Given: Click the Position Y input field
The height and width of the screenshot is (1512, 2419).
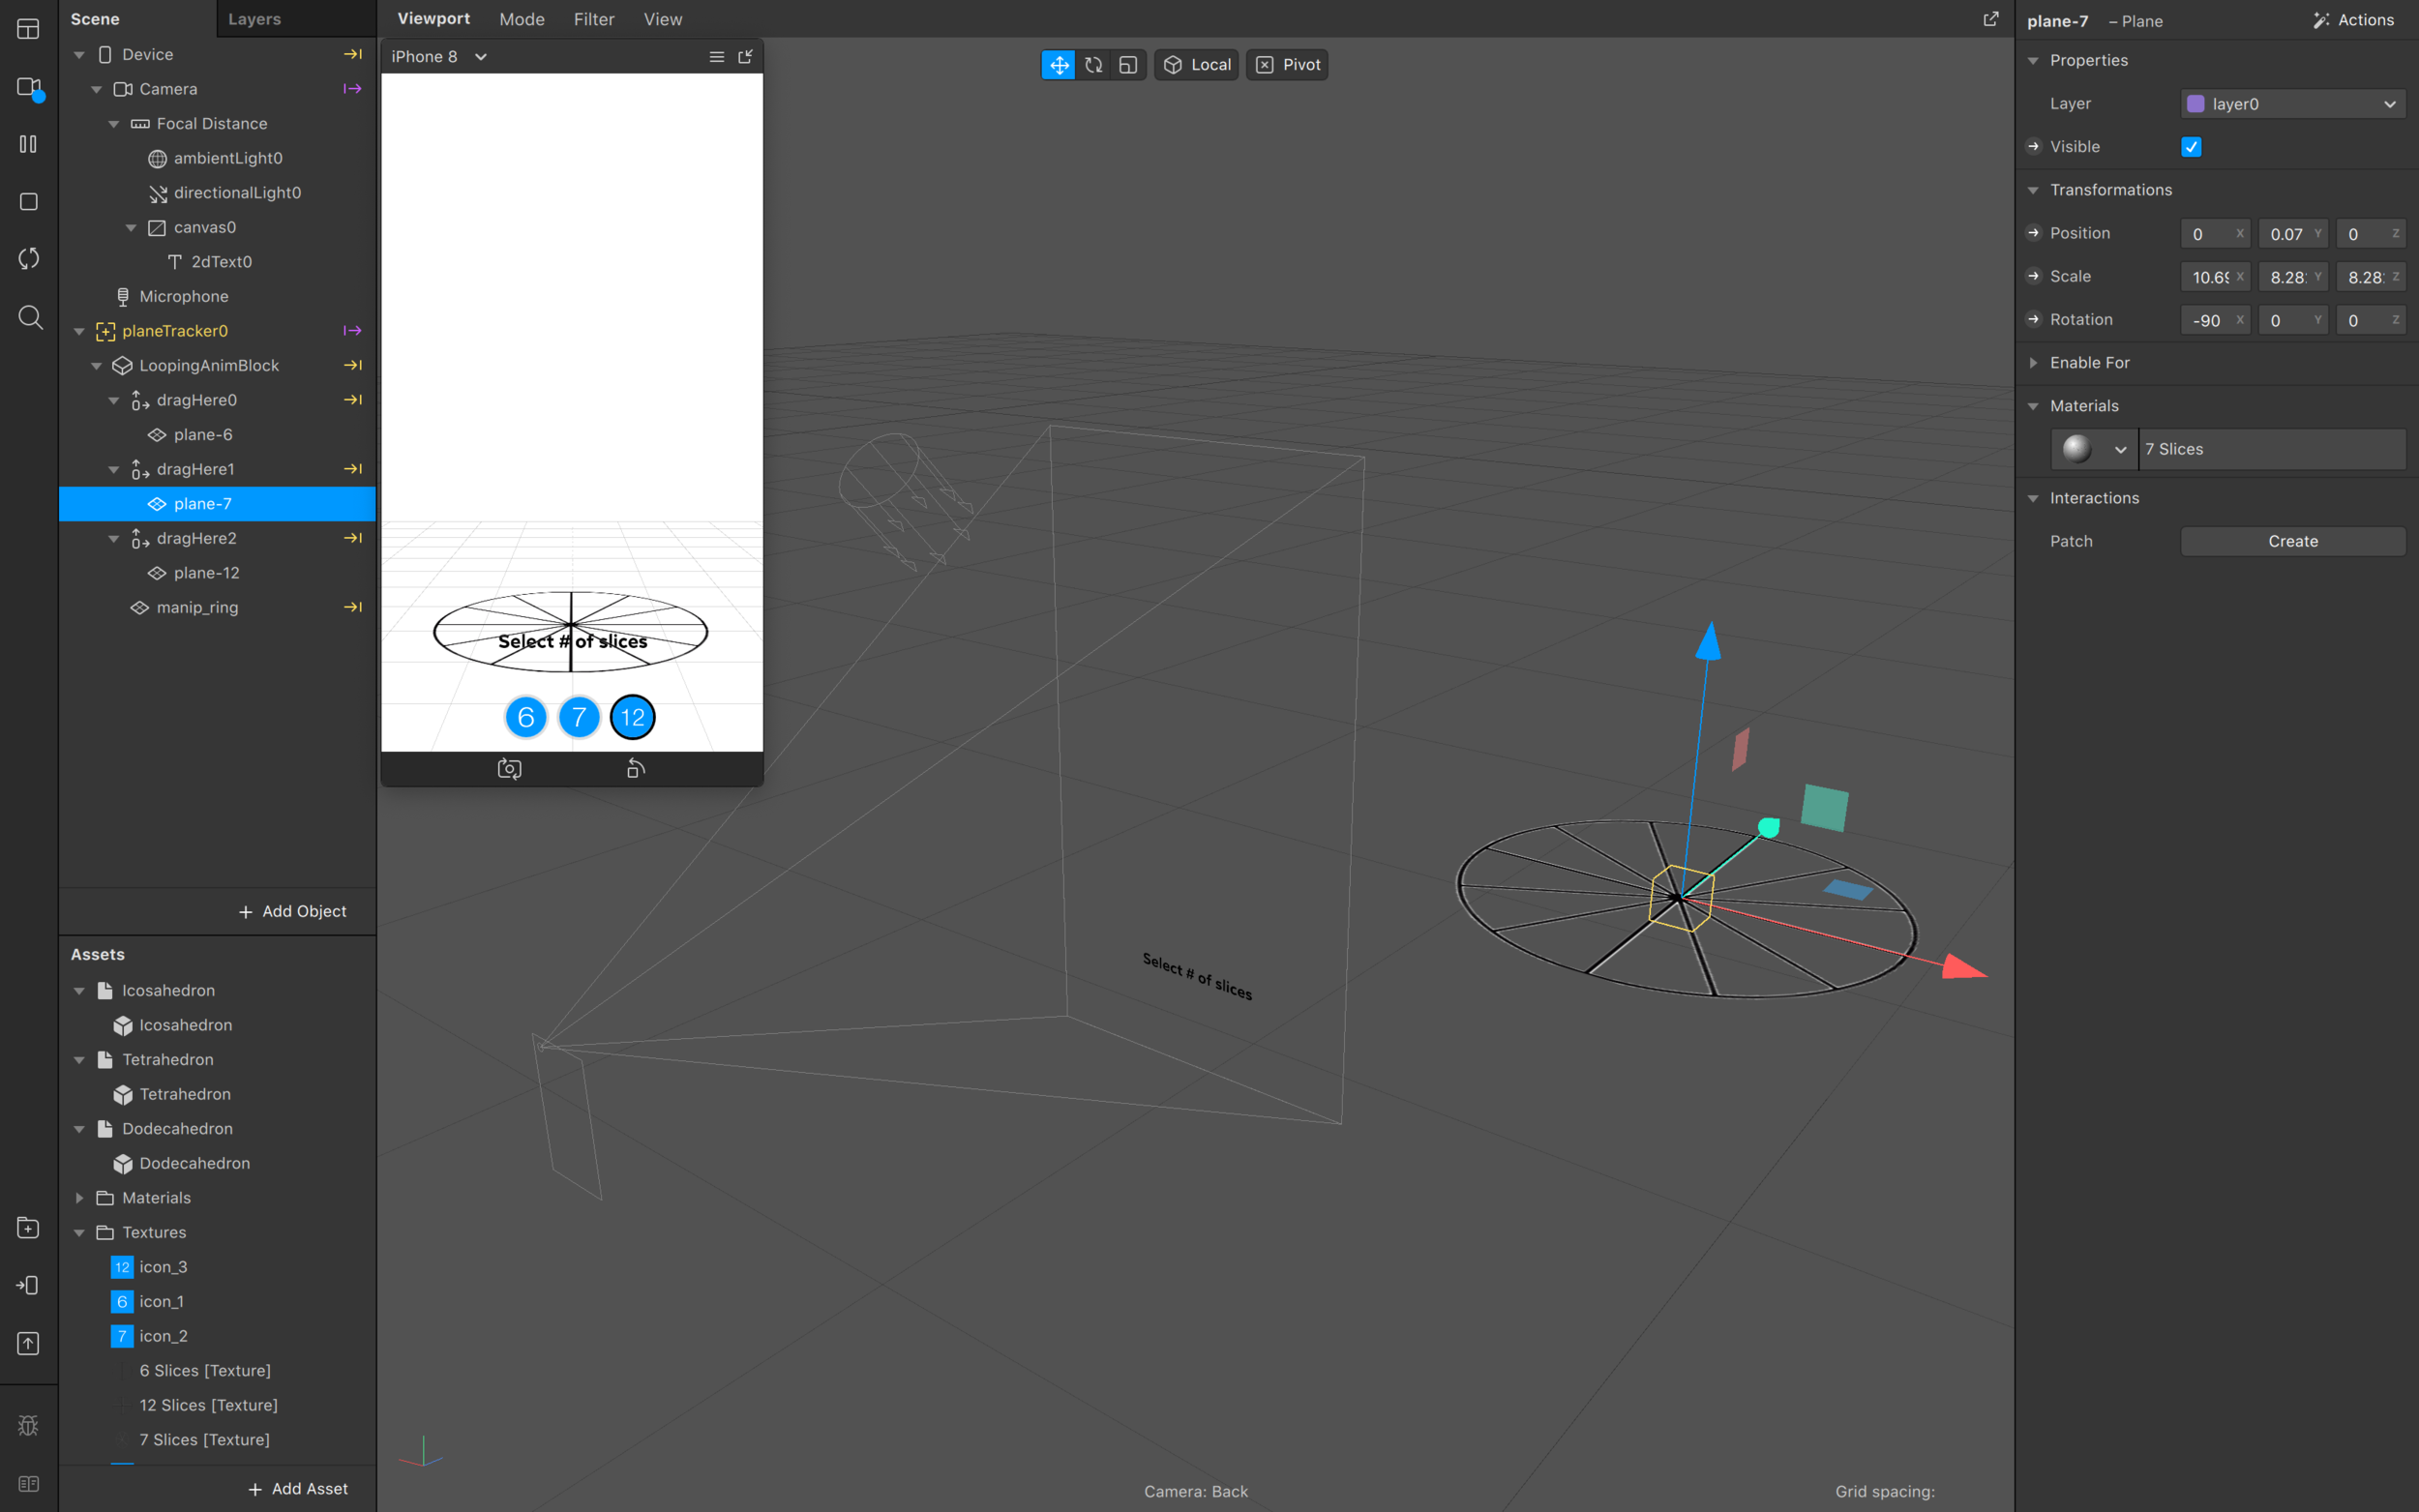Looking at the screenshot, I should [x=2292, y=234].
